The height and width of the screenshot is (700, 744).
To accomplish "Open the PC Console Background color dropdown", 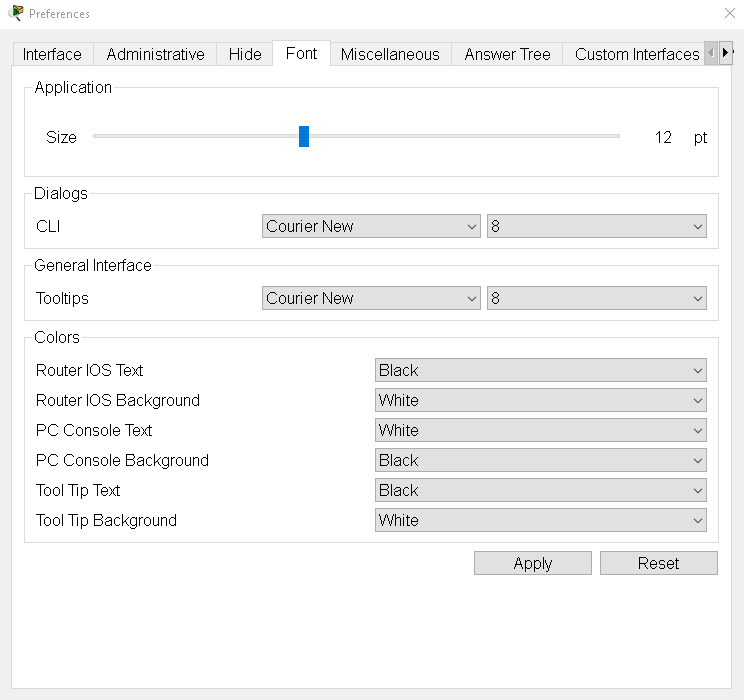I will tap(540, 461).
